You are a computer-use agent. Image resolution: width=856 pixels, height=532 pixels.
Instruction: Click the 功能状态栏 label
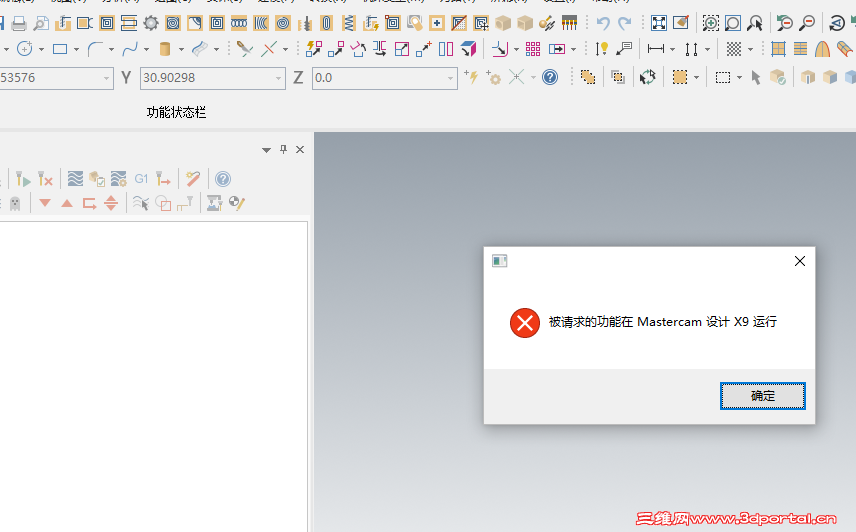pyautogui.click(x=176, y=112)
